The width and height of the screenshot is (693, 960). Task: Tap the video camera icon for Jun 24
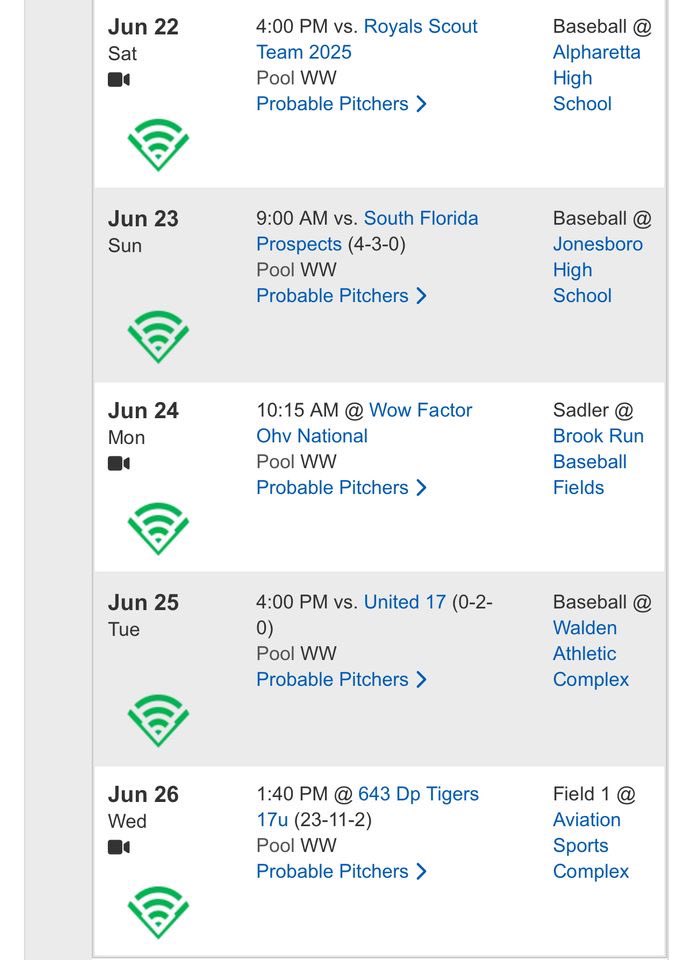click(119, 463)
